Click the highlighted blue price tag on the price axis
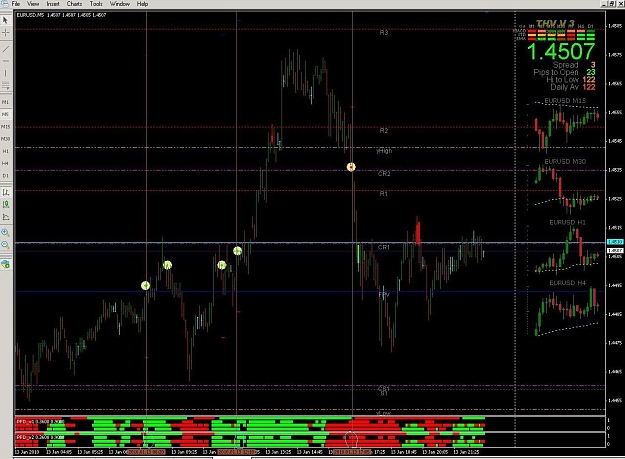The height and width of the screenshot is (459, 625). (x=615, y=242)
